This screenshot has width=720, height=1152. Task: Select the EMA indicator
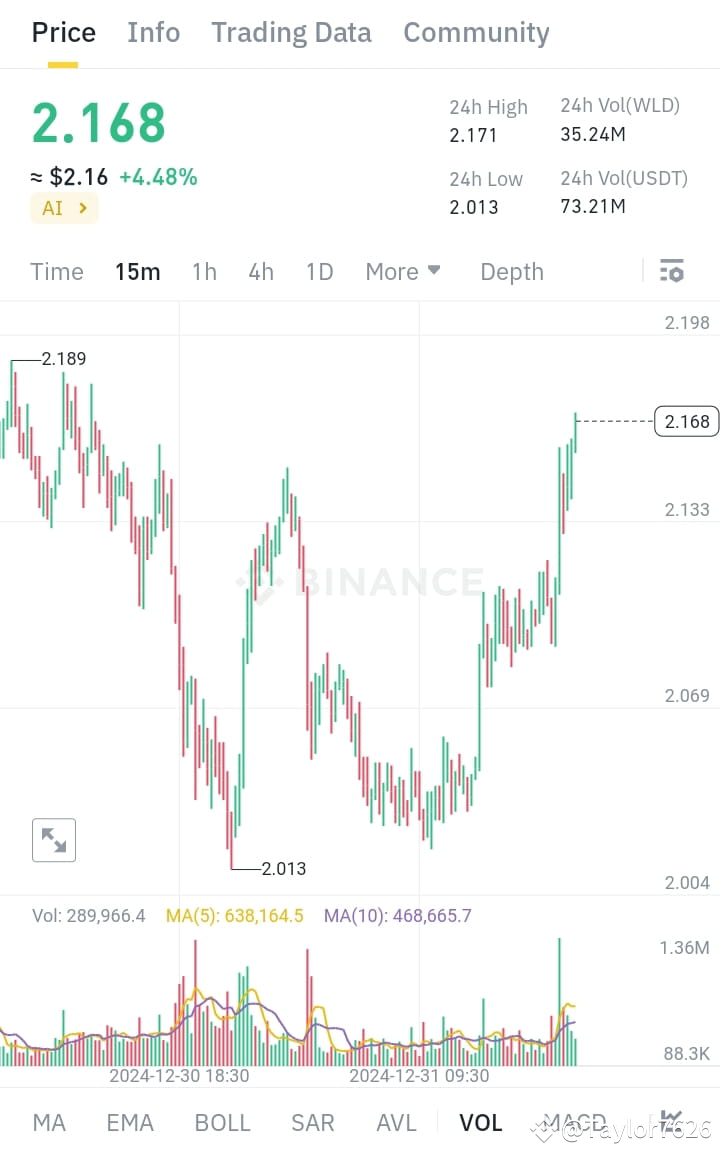pyautogui.click(x=130, y=1122)
